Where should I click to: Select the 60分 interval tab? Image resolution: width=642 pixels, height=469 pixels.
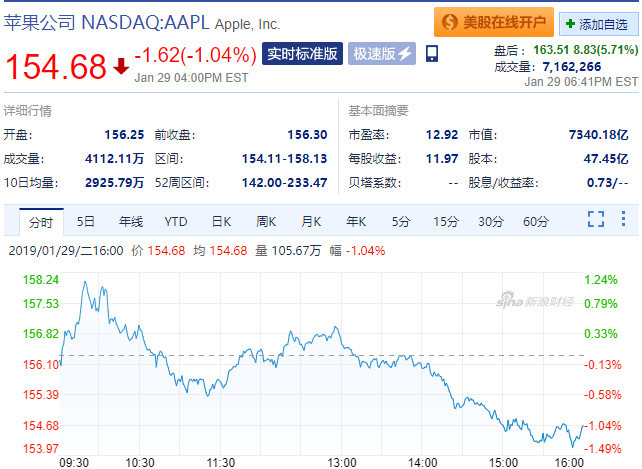coord(536,222)
